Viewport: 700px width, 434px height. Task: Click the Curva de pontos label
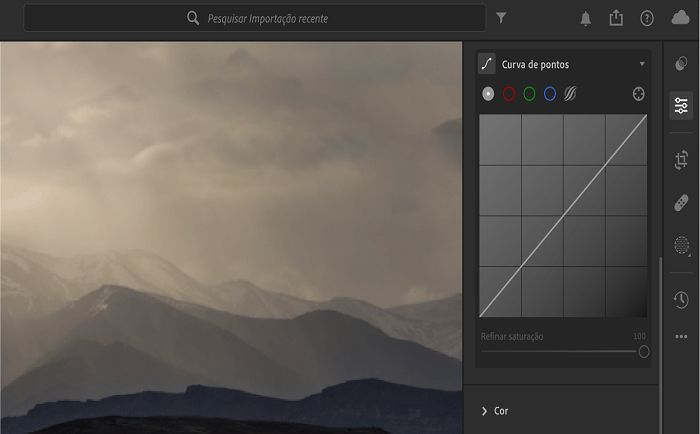click(535, 64)
